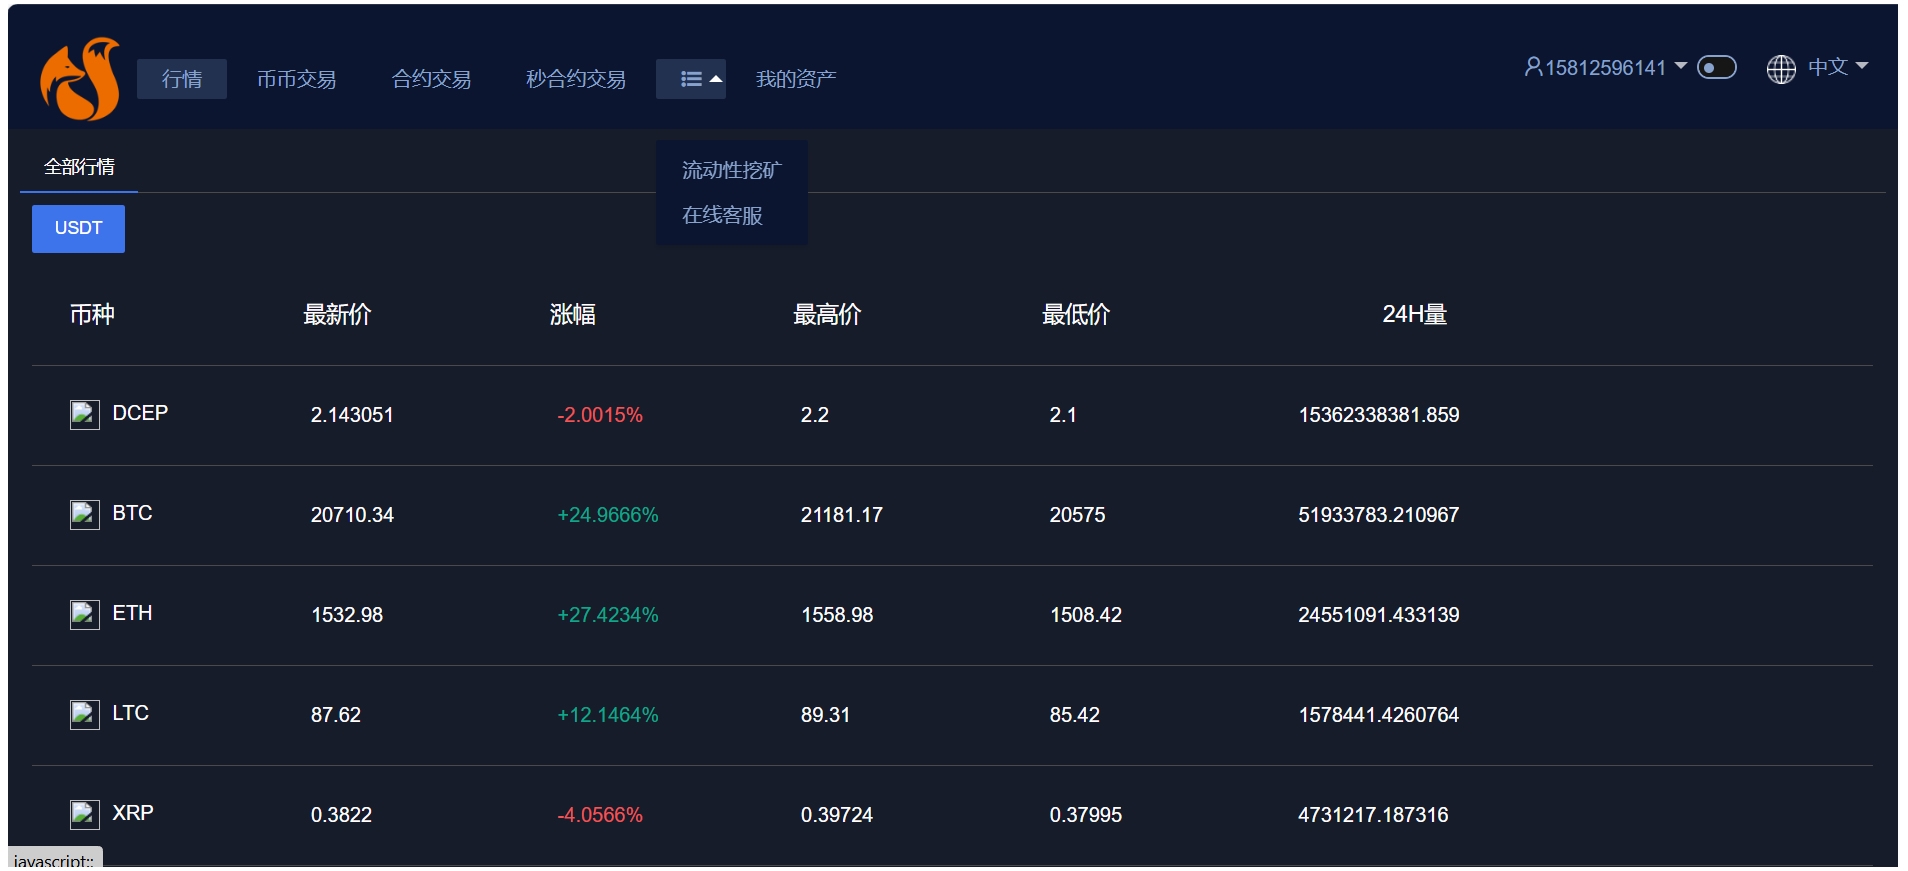
Task: Click the BTC coin icon
Action: (84, 514)
